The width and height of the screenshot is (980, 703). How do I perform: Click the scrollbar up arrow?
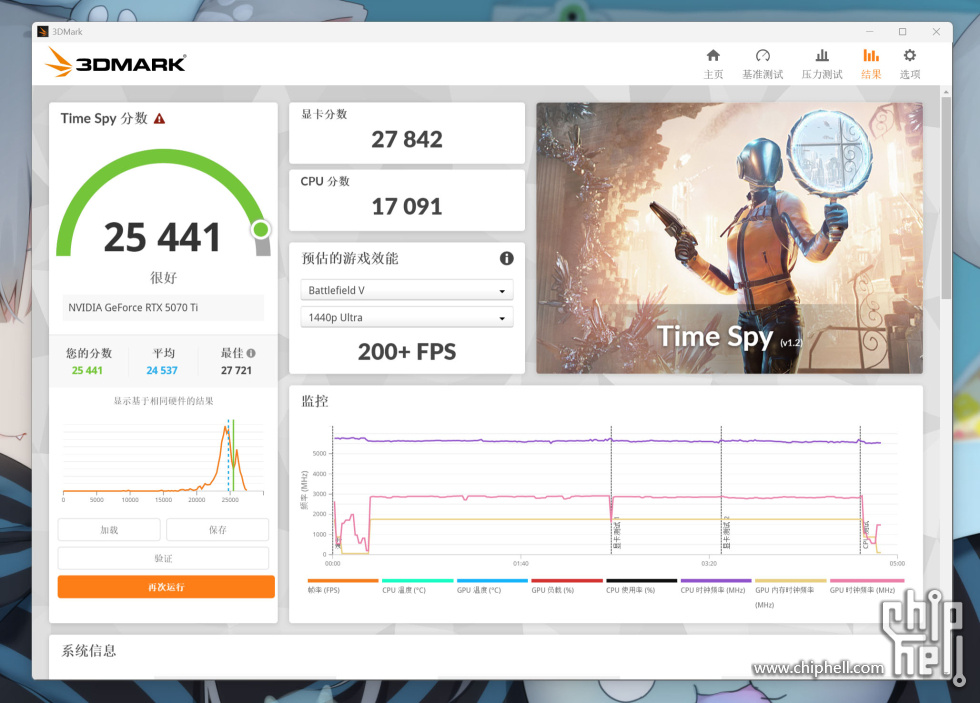pyautogui.click(x=946, y=92)
